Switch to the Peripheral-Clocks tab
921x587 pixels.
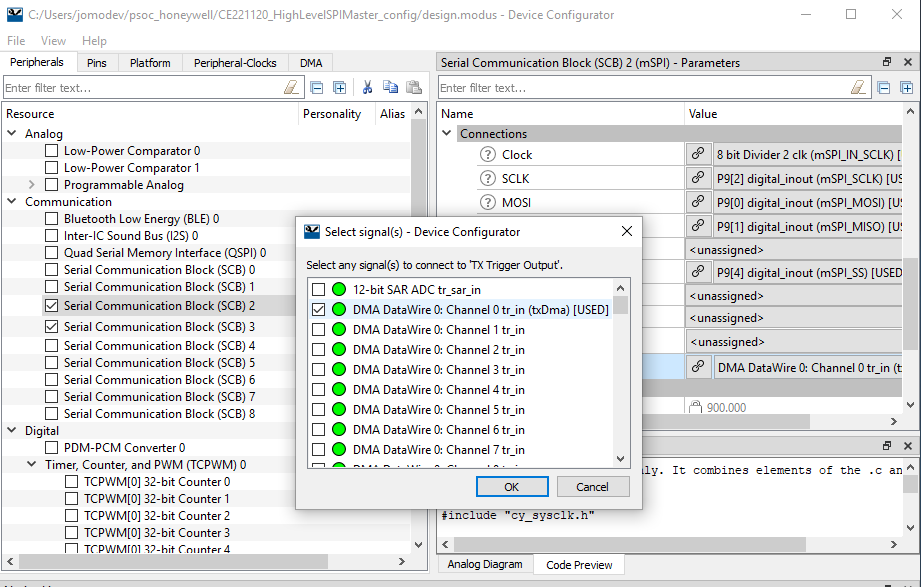point(235,63)
